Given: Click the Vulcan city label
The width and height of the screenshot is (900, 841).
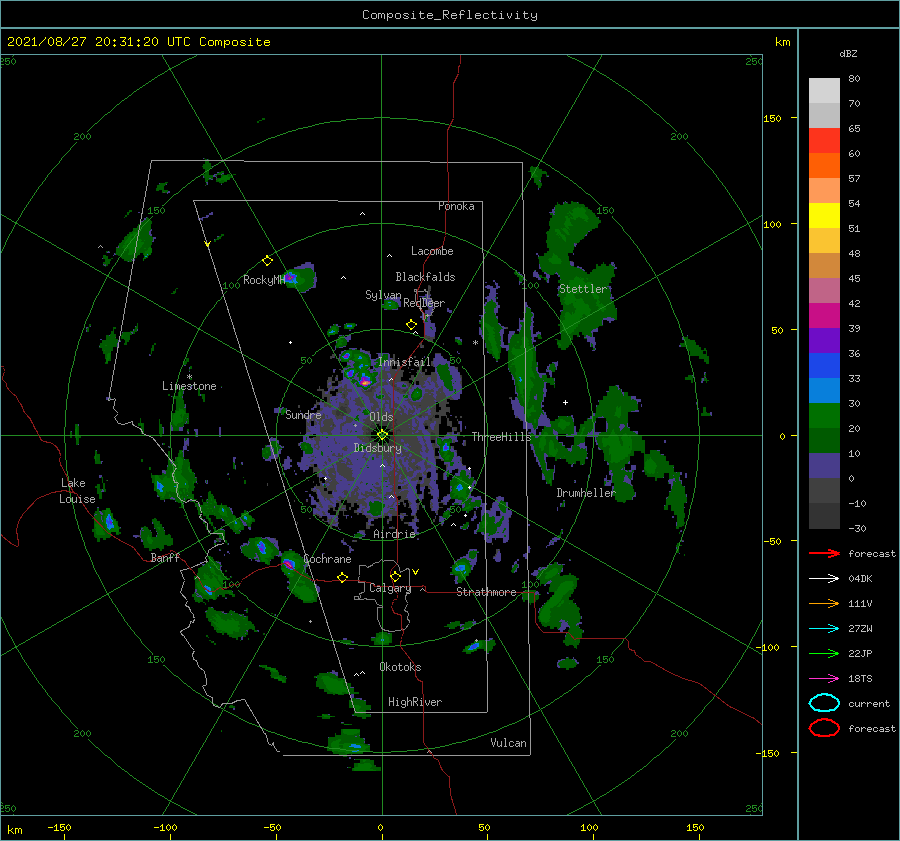Looking at the screenshot, I should coord(508,743).
